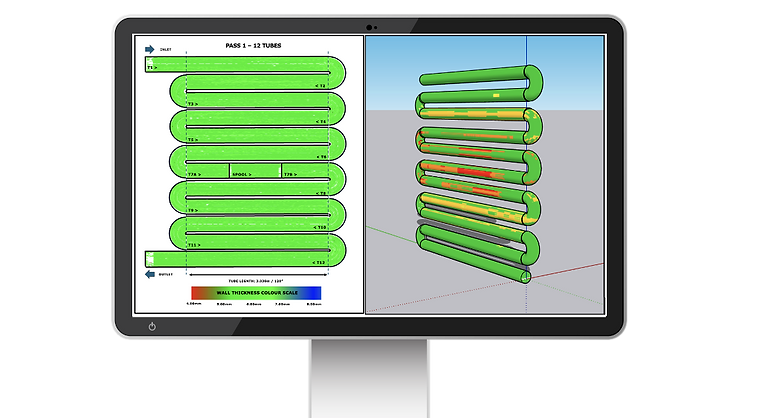Select tube label T6
Screen dimensions: 770x418
coord(321,157)
